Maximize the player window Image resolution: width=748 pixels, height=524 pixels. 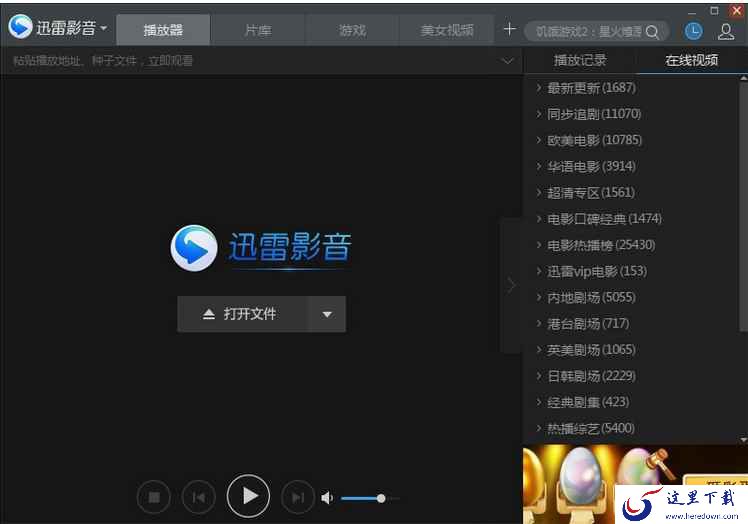pos(714,10)
